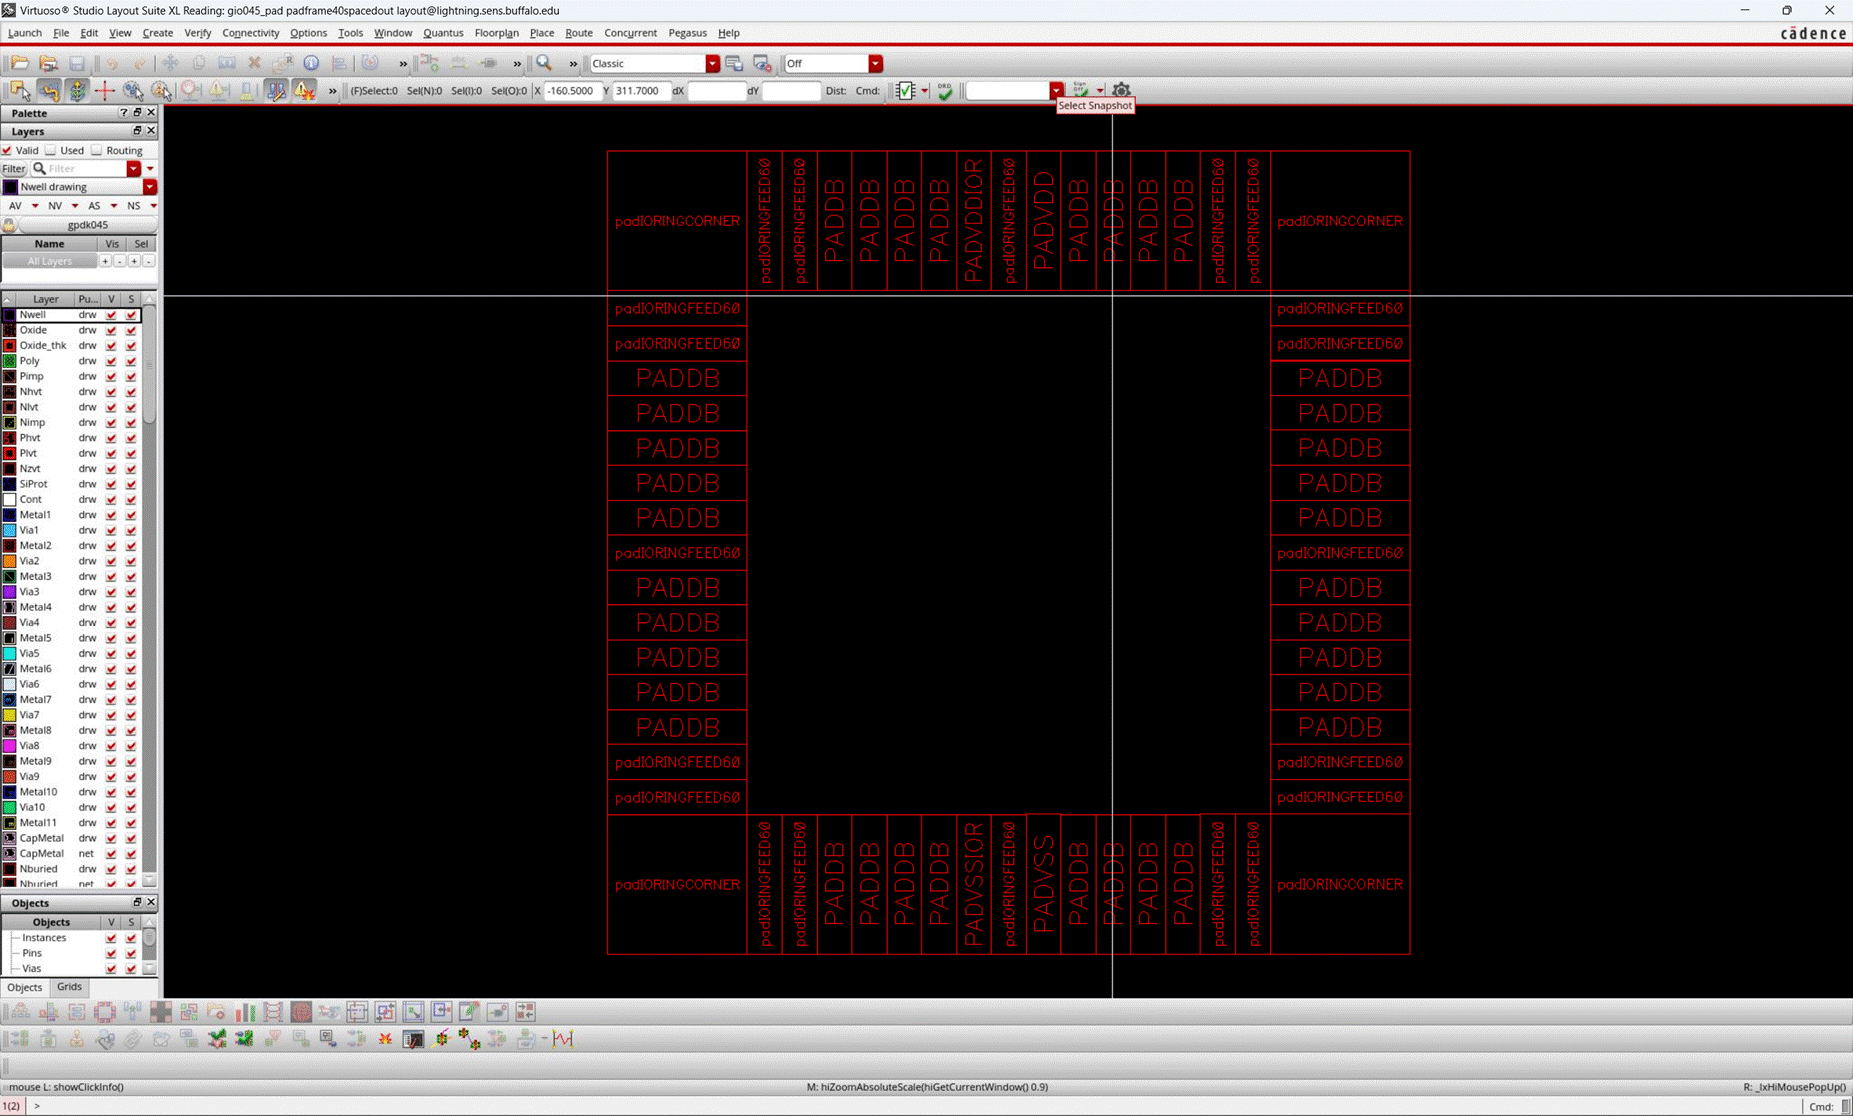The image size is (1853, 1116).
Task: Click the Copy icon on the top toolbar
Action: coord(198,63)
